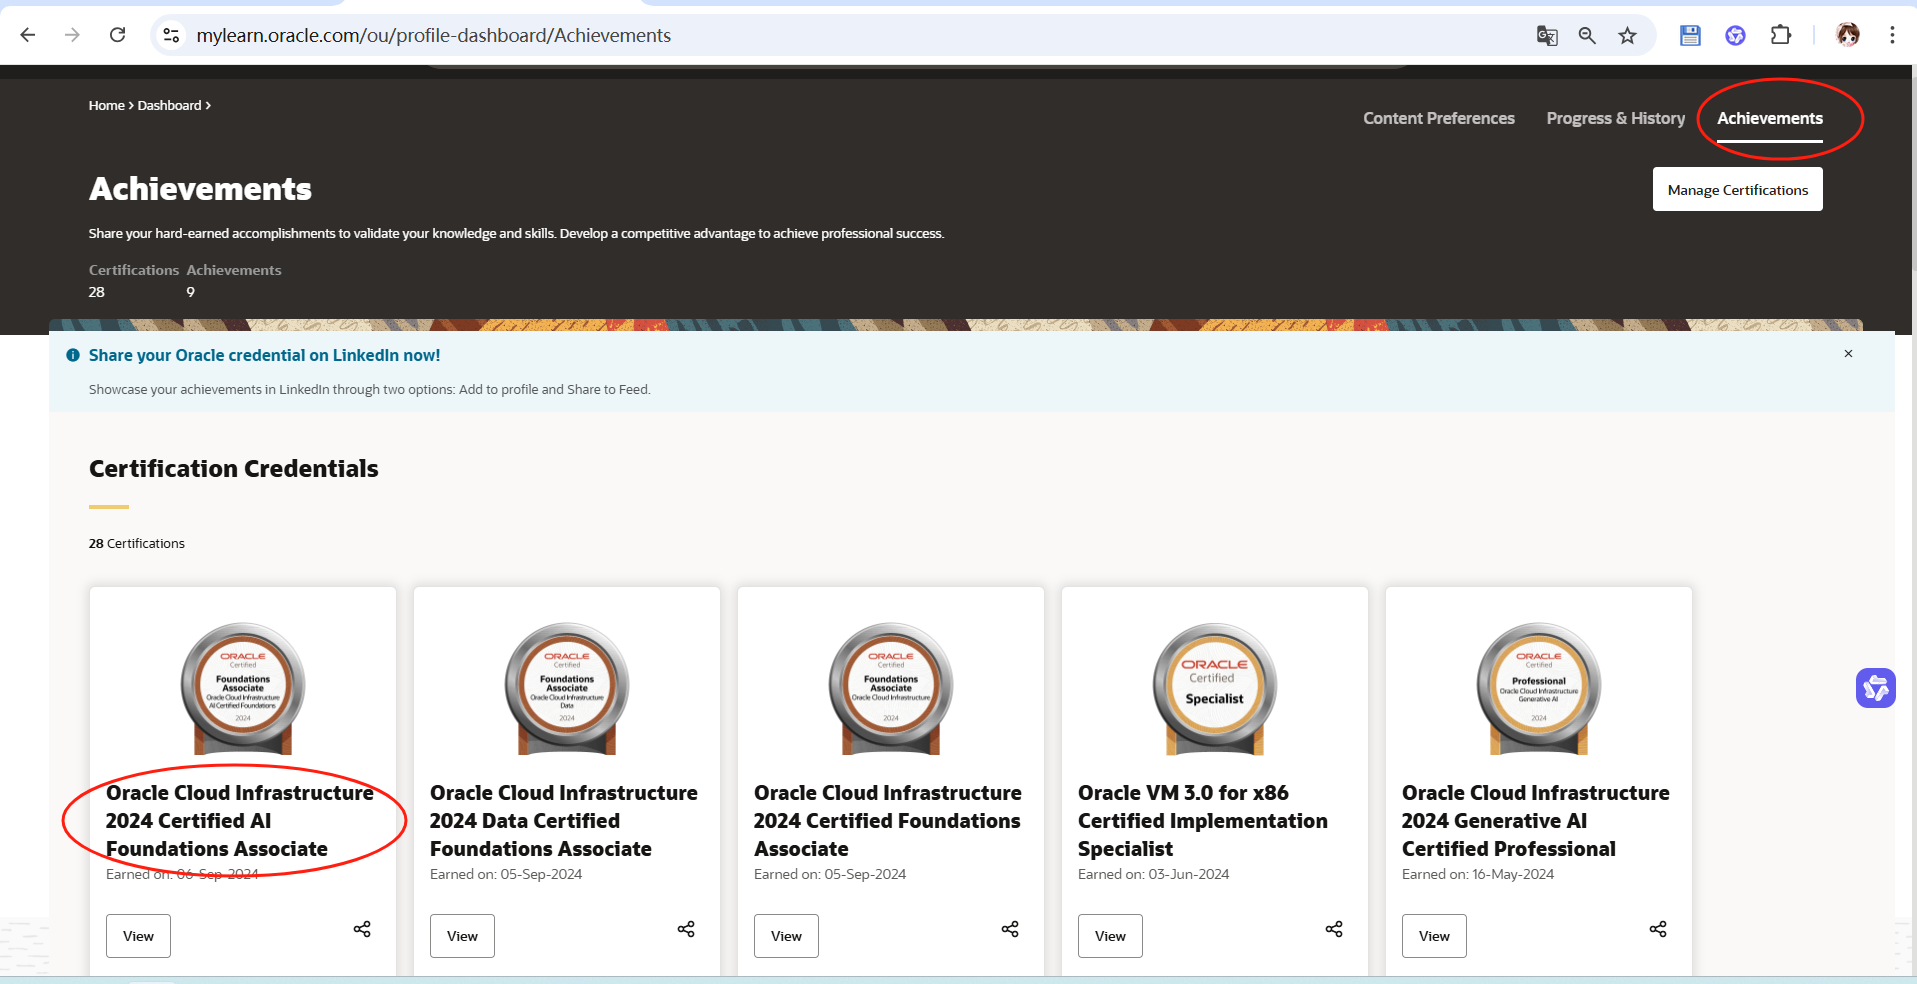Go back to the previous browser page

28,35
